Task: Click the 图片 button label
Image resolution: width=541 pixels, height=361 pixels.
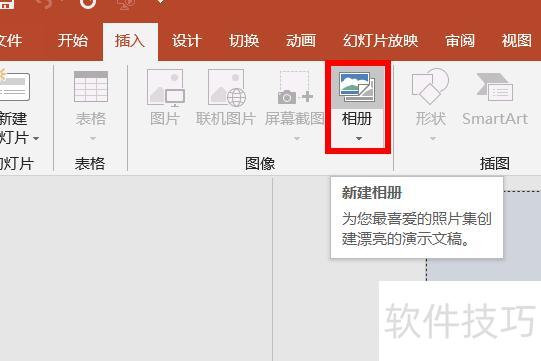Action: coord(165,119)
